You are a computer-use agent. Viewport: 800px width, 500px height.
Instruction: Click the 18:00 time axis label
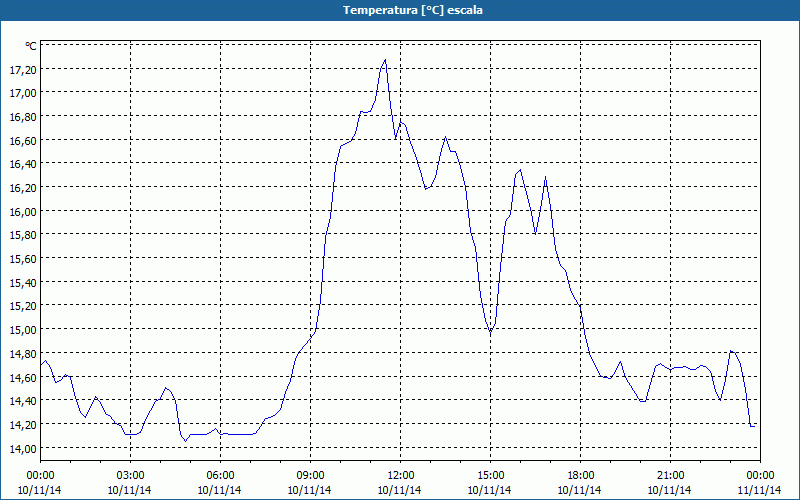coord(580,476)
